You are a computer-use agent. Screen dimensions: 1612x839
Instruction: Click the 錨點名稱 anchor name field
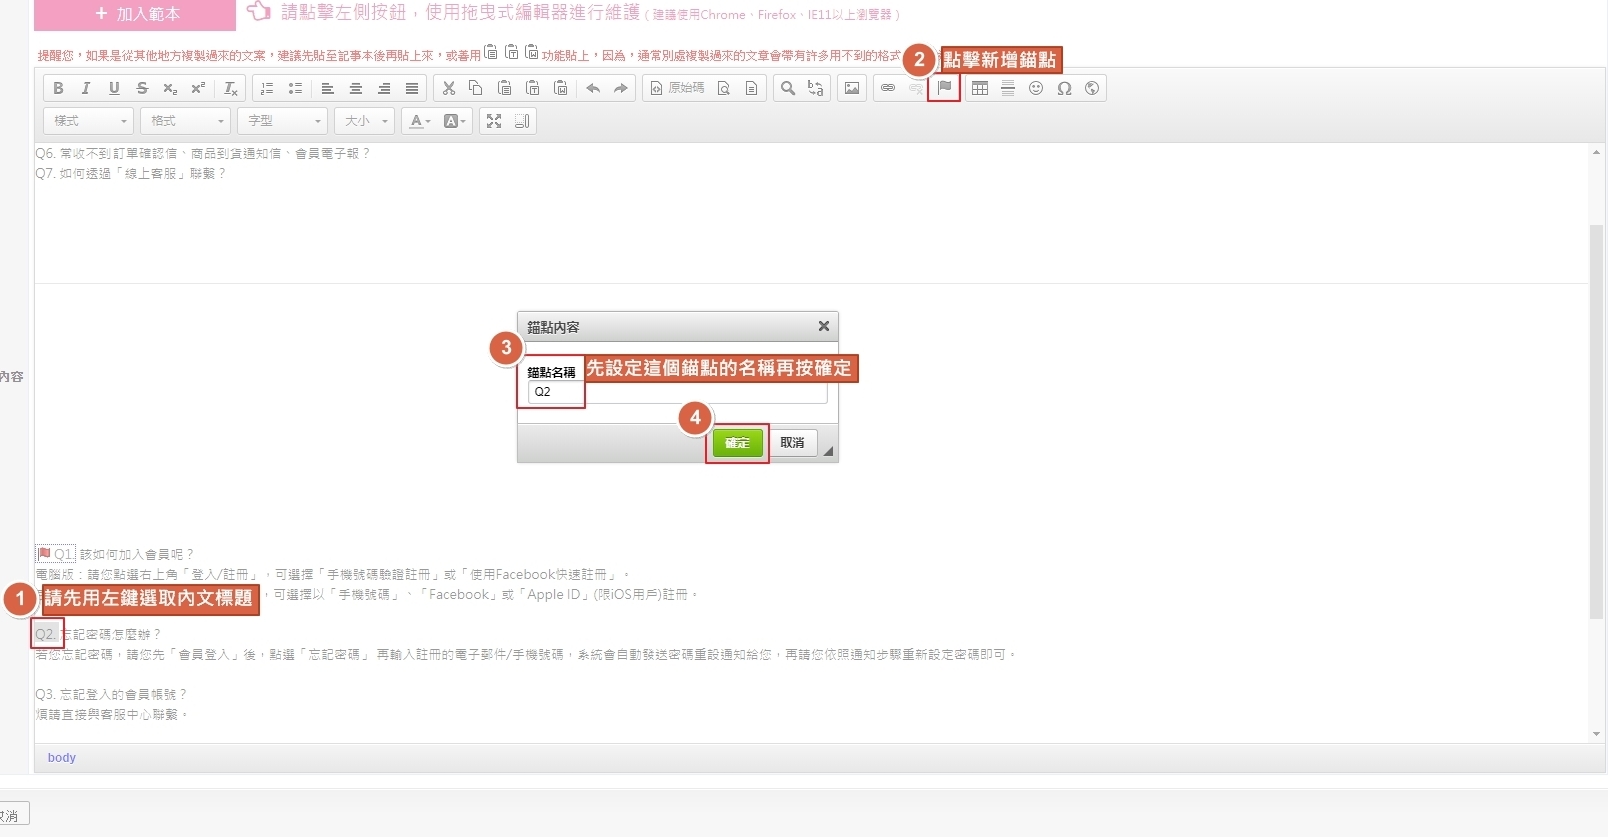(x=677, y=392)
